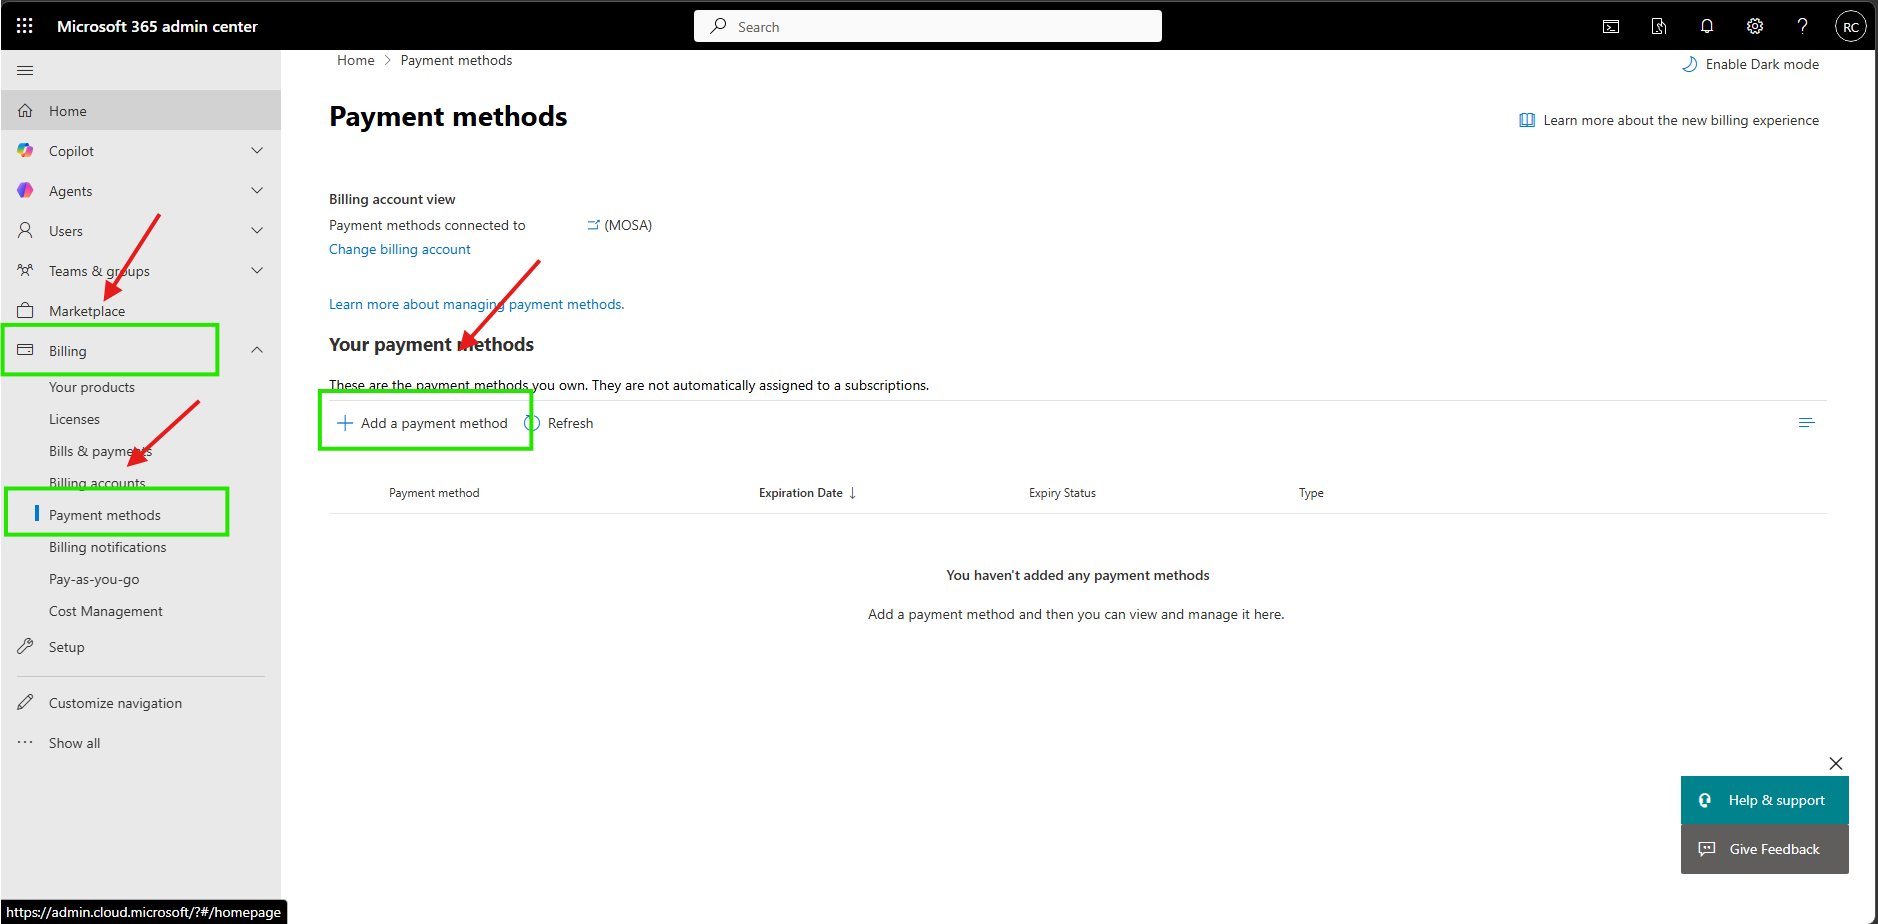Go to Bills & payments
The image size is (1878, 924).
[100, 451]
